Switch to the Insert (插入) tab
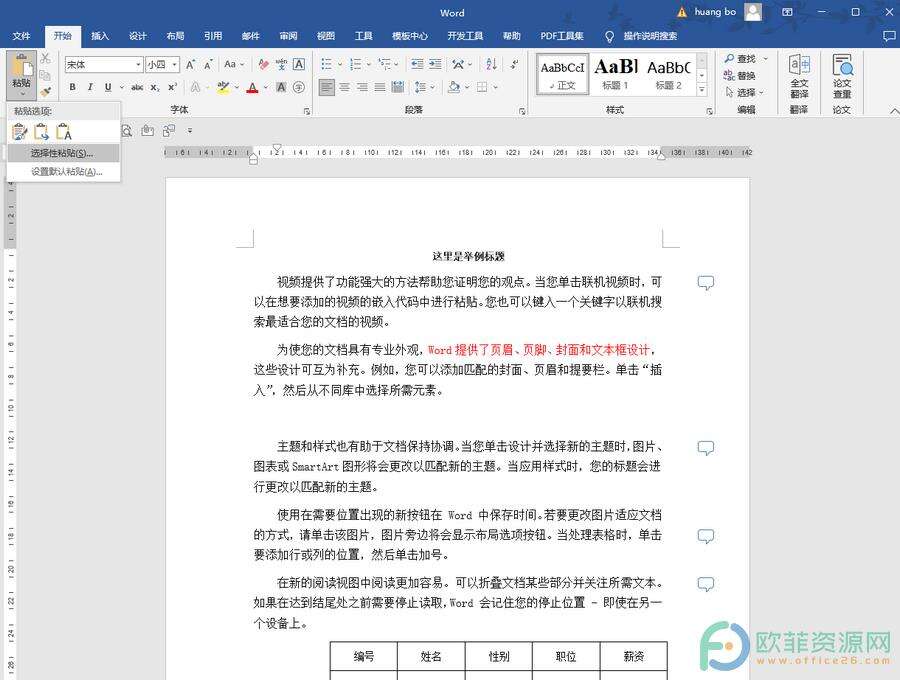Screen dimensions: 900x680 pos(100,36)
